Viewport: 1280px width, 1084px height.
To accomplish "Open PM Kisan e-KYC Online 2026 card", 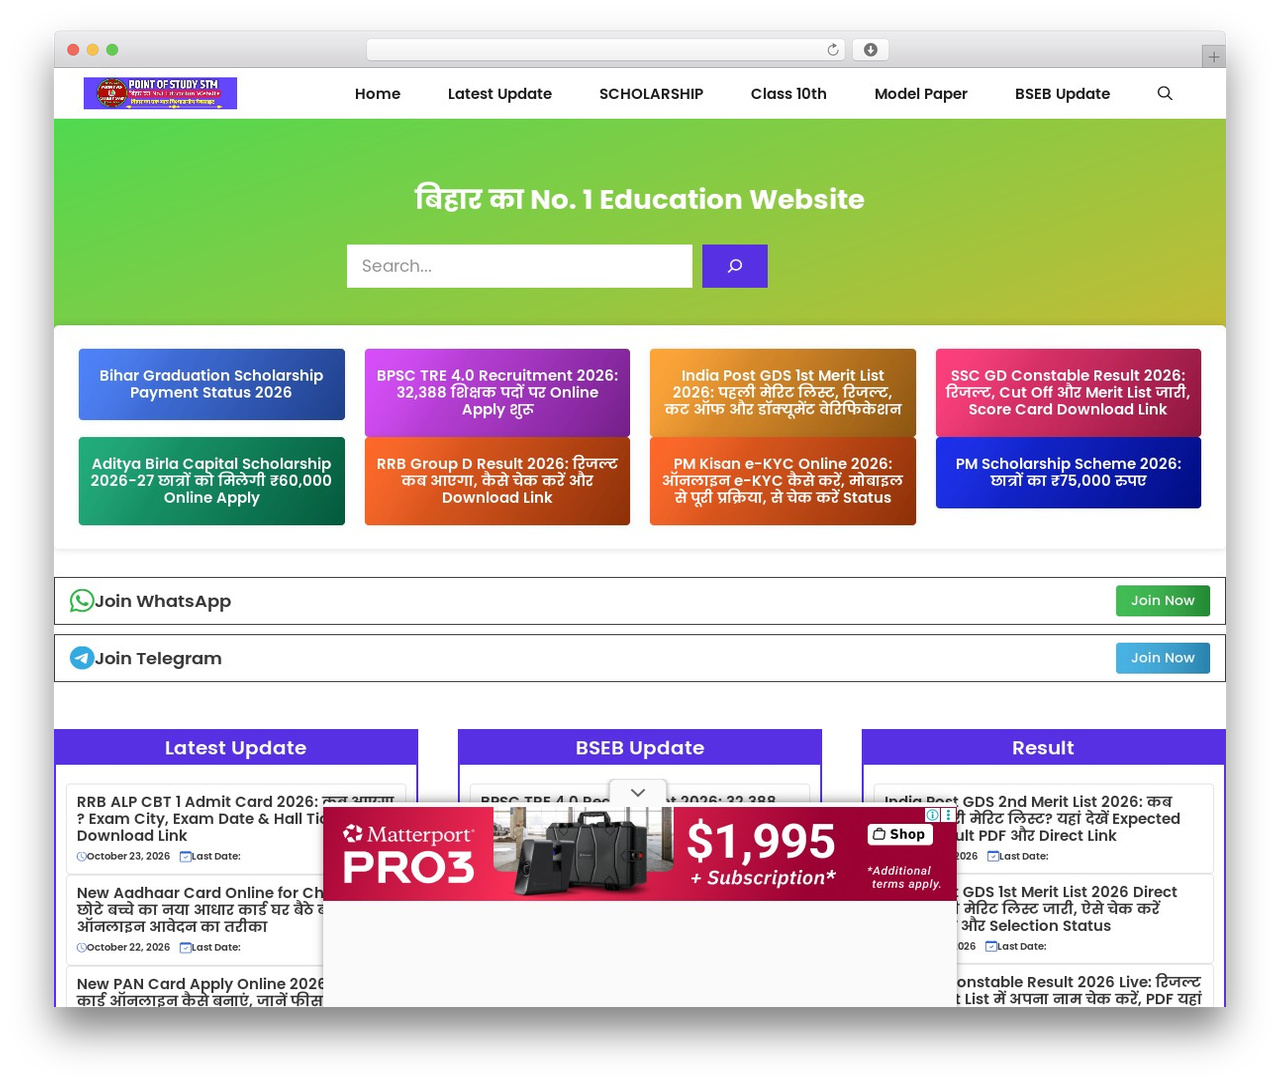I will tap(783, 481).
